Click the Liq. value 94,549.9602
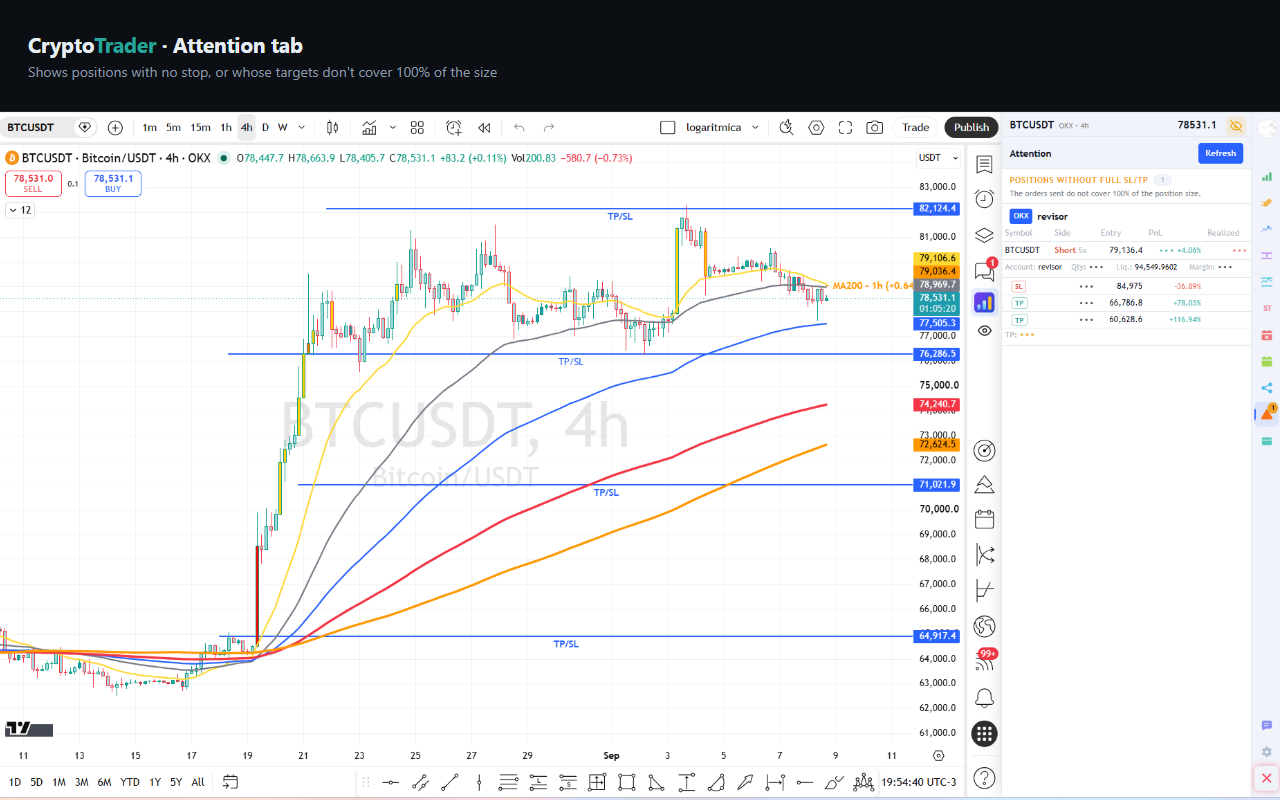Screen dimensions: 1280x800 (1156, 267)
